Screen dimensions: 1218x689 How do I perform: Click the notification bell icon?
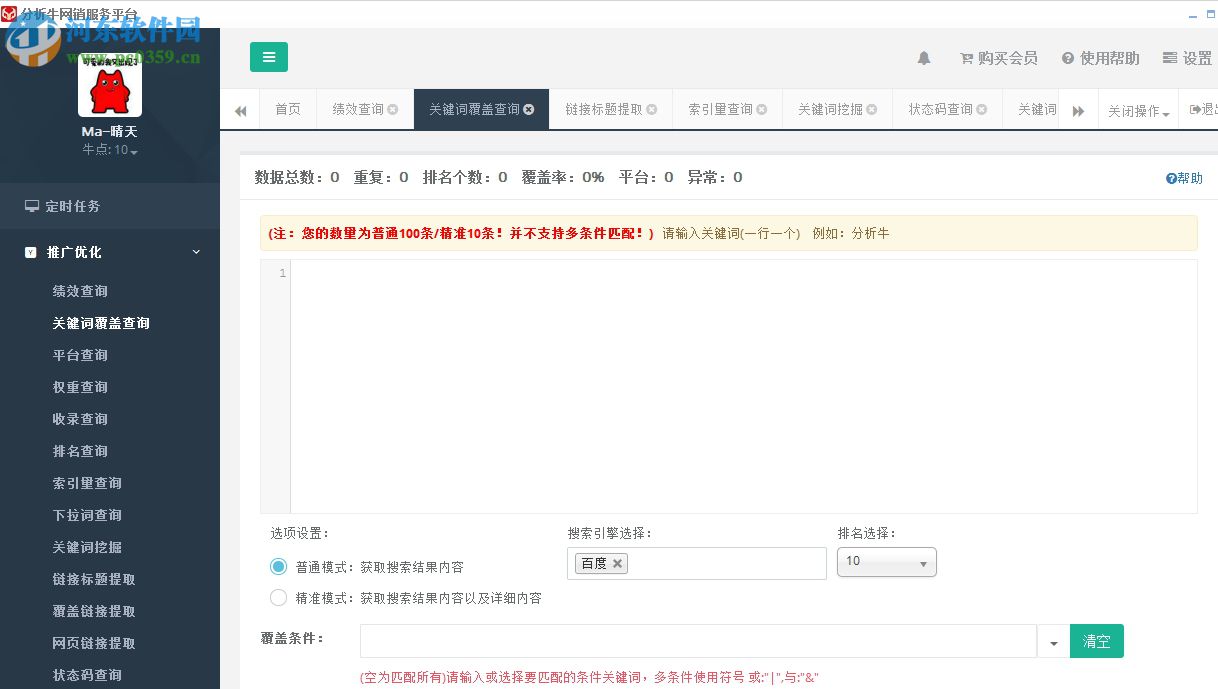pos(923,58)
